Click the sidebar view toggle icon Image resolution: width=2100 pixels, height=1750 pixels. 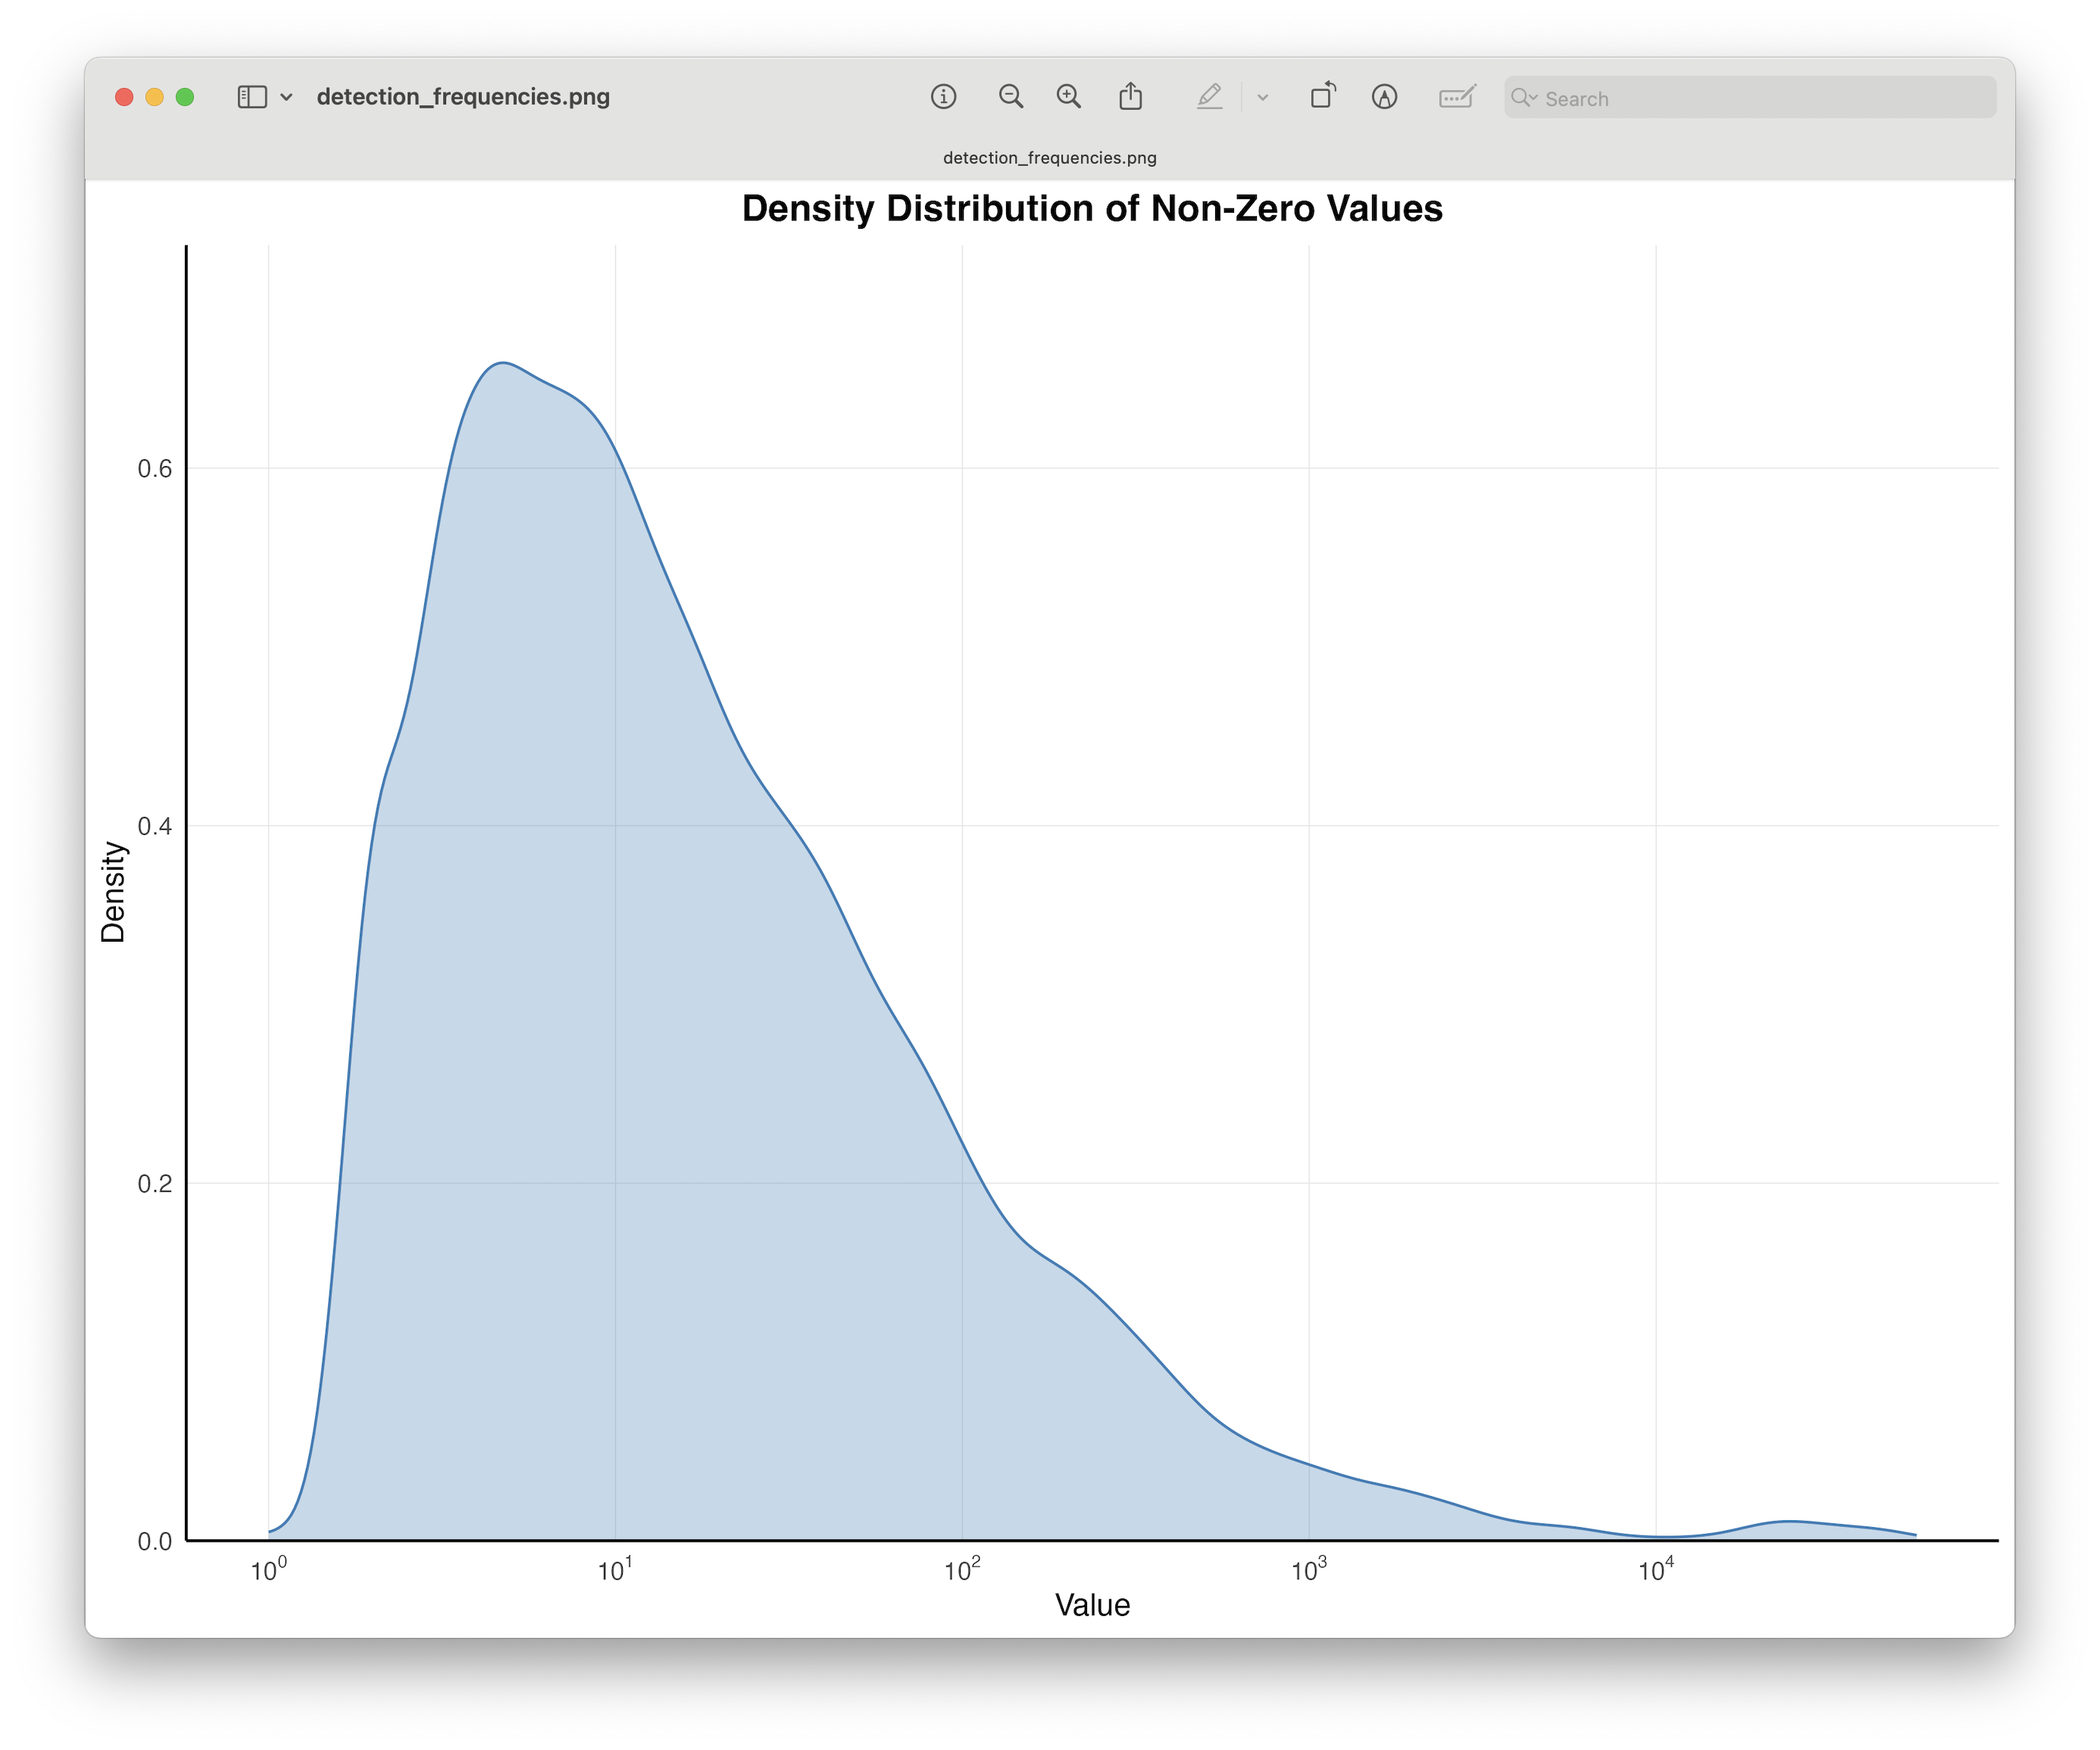(252, 97)
